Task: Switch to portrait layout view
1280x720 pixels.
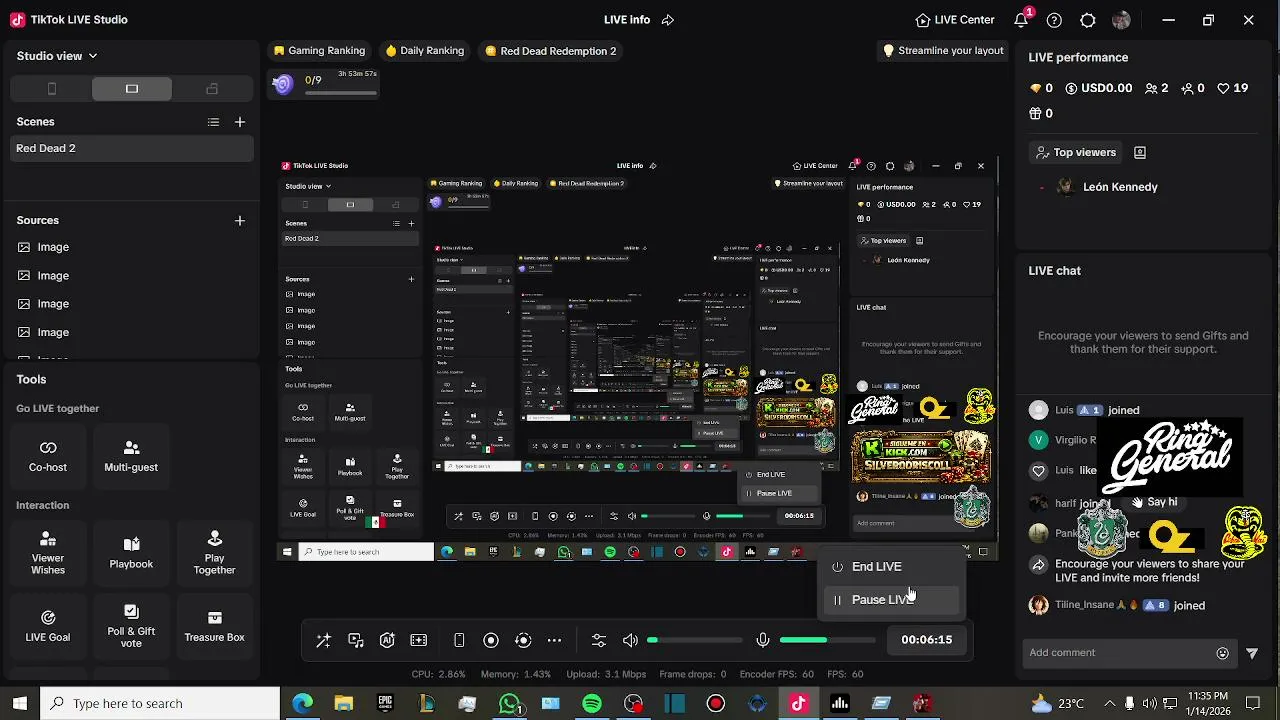Action: click(x=52, y=89)
